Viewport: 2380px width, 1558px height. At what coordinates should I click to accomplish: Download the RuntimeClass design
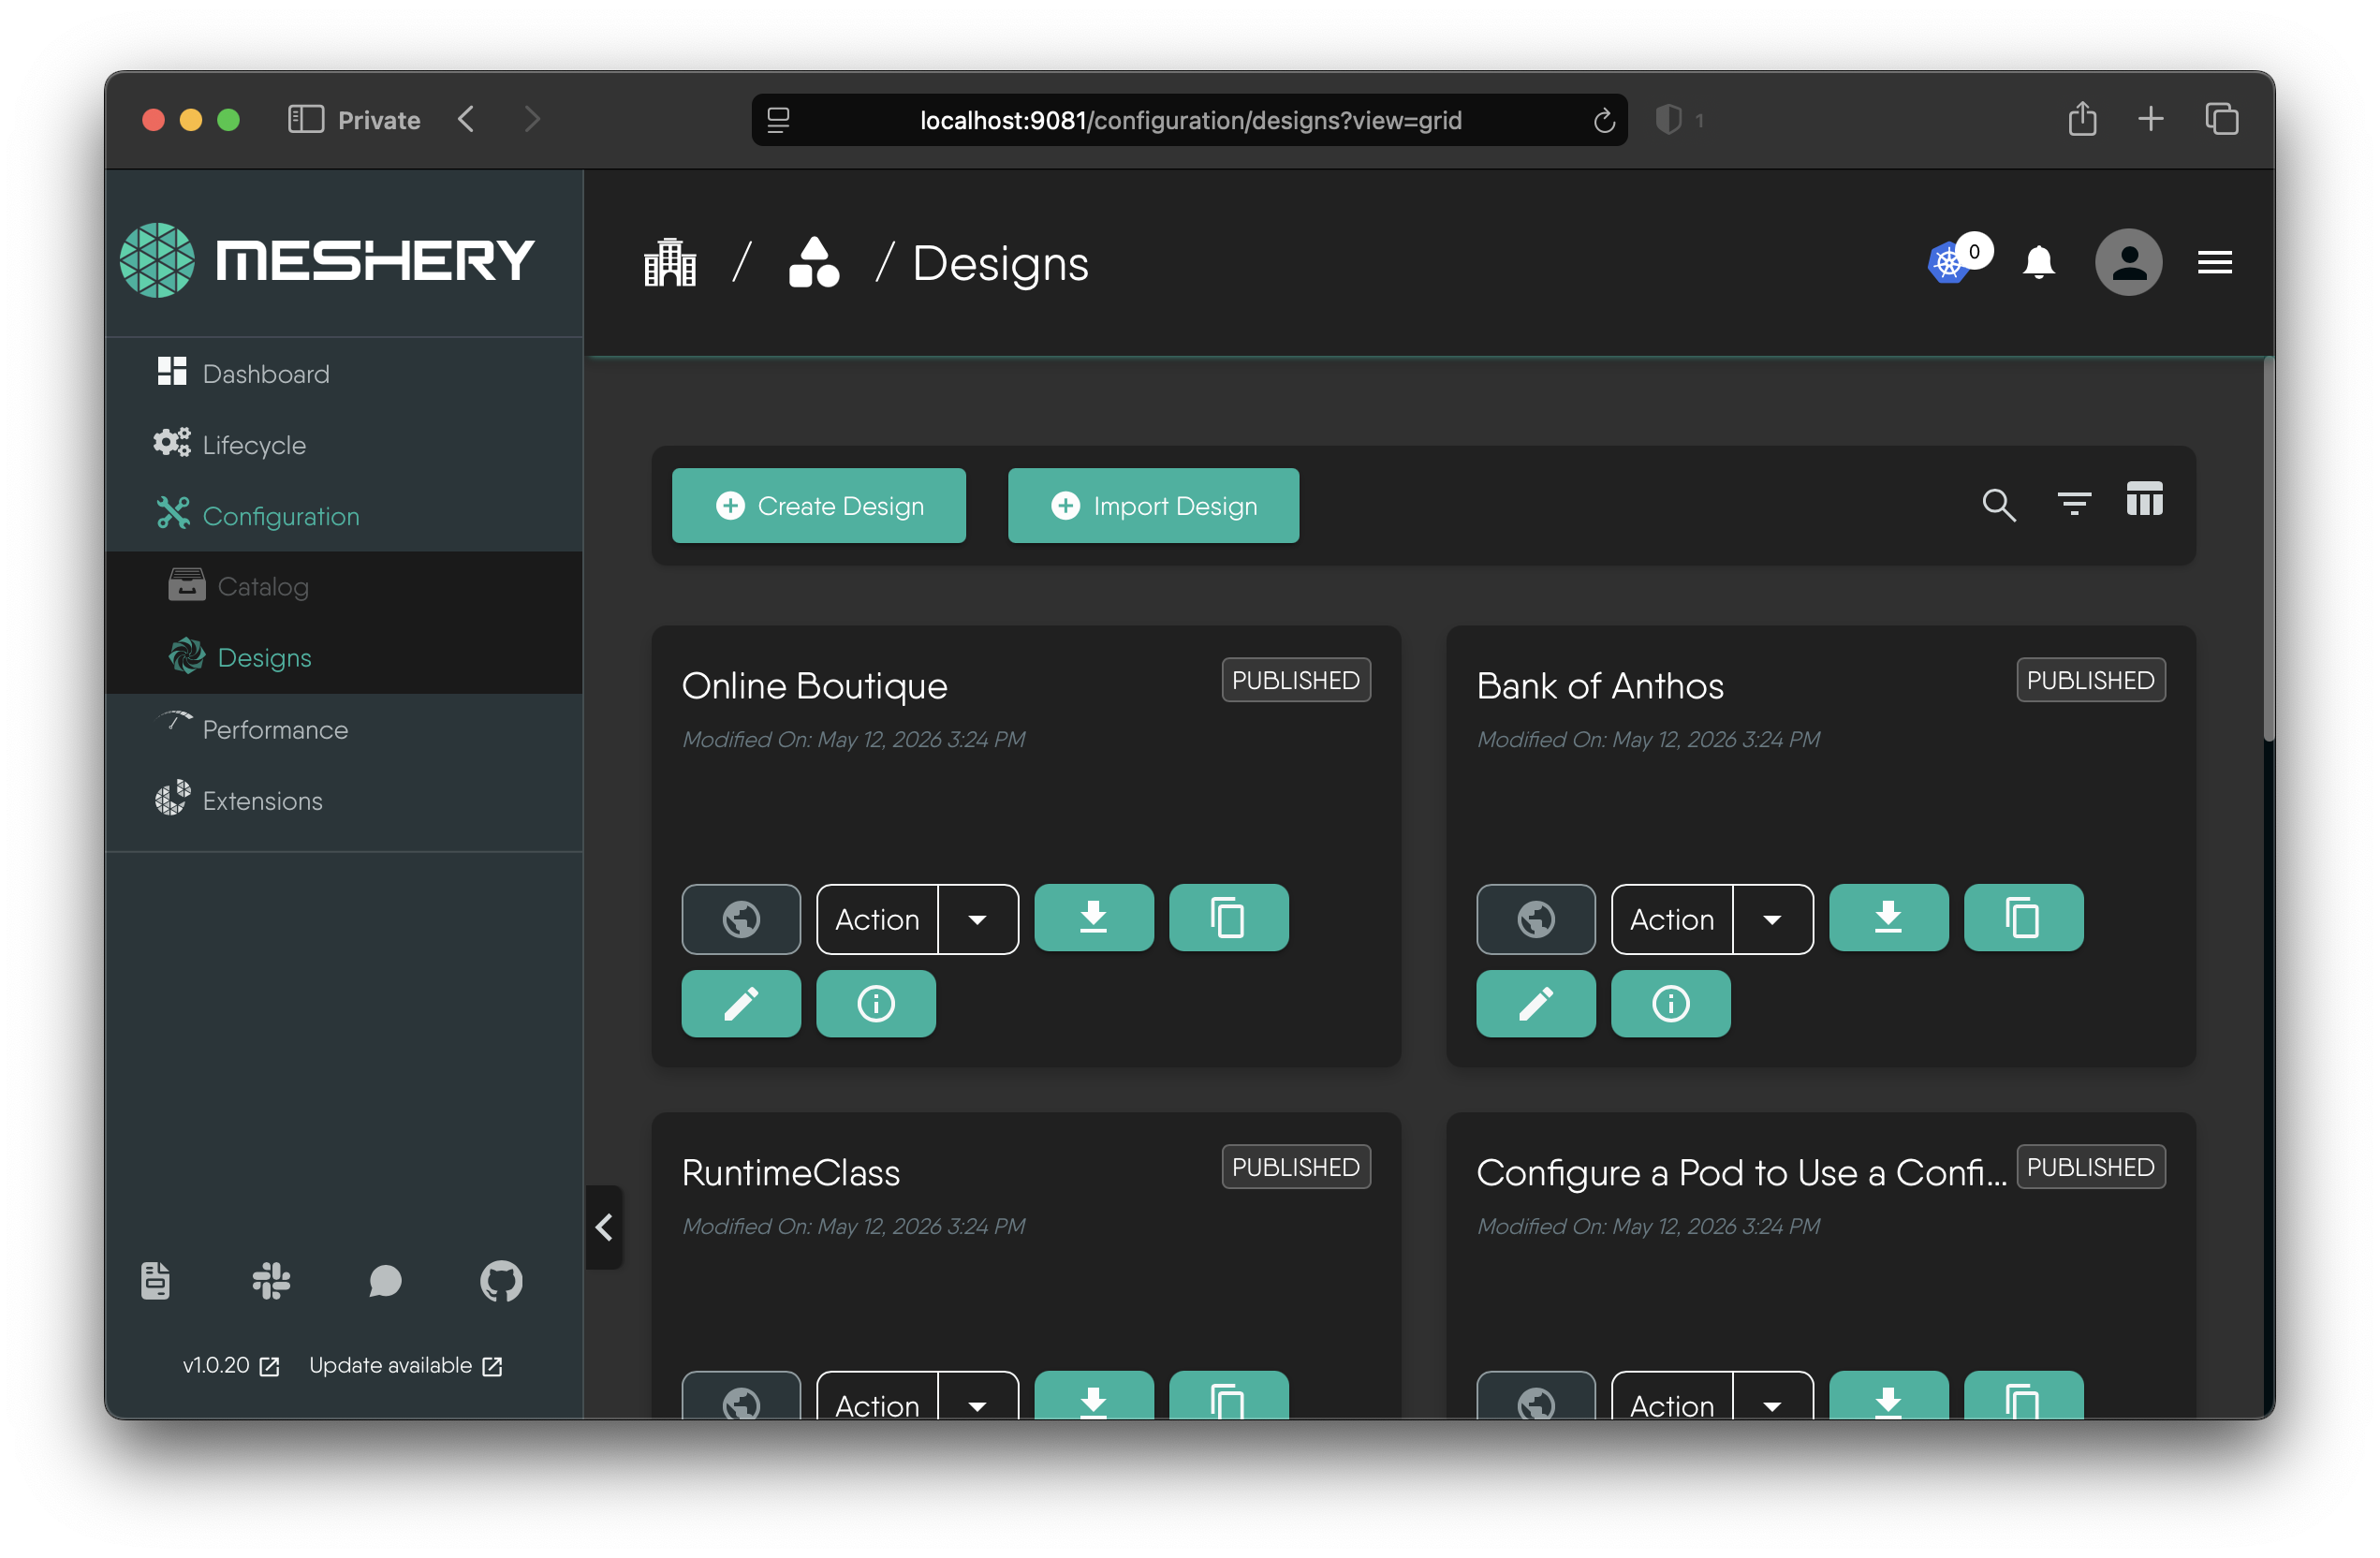[1093, 1396]
